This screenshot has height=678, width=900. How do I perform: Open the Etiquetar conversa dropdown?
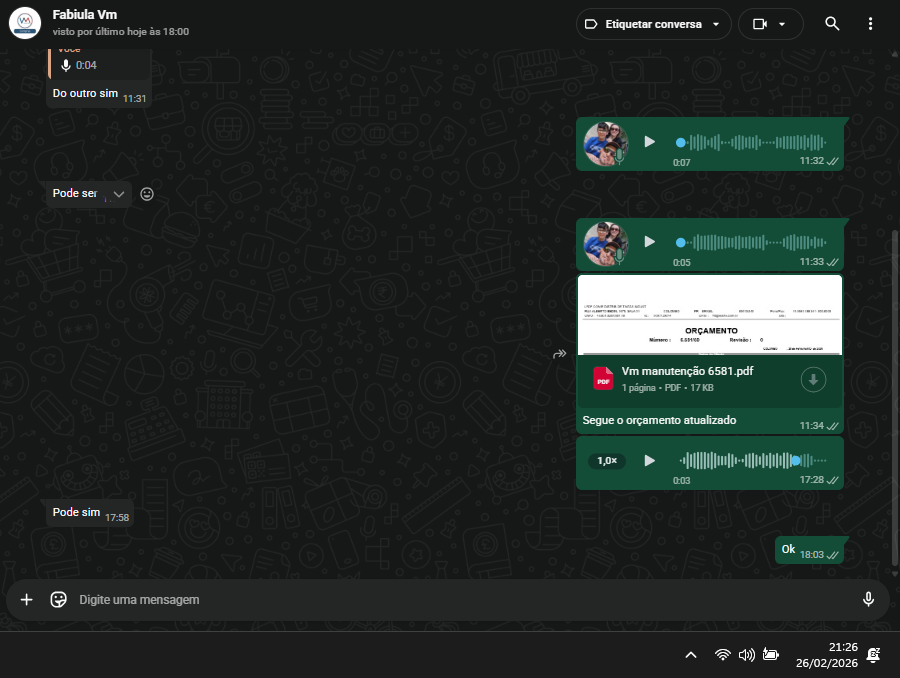(x=653, y=24)
